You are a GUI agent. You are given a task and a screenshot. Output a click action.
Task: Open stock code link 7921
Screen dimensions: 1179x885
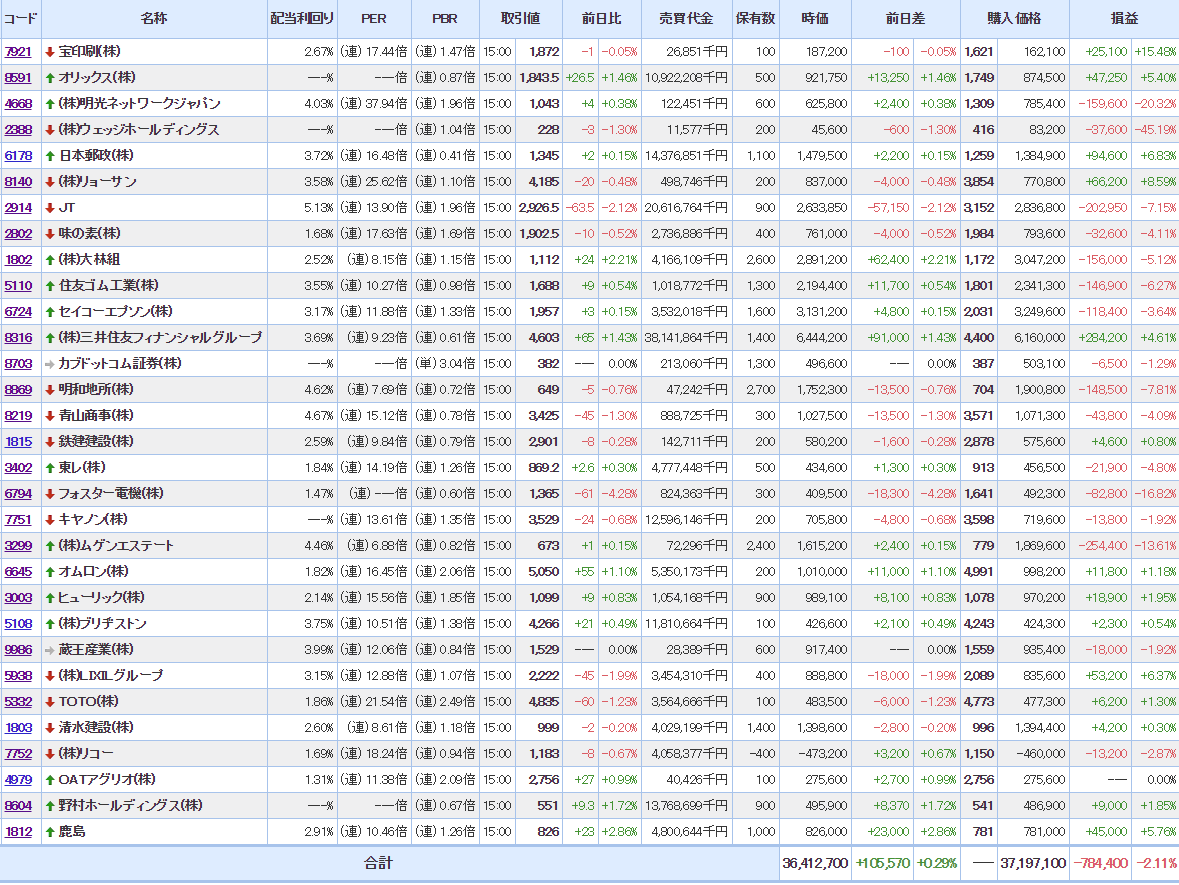pos(18,52)
